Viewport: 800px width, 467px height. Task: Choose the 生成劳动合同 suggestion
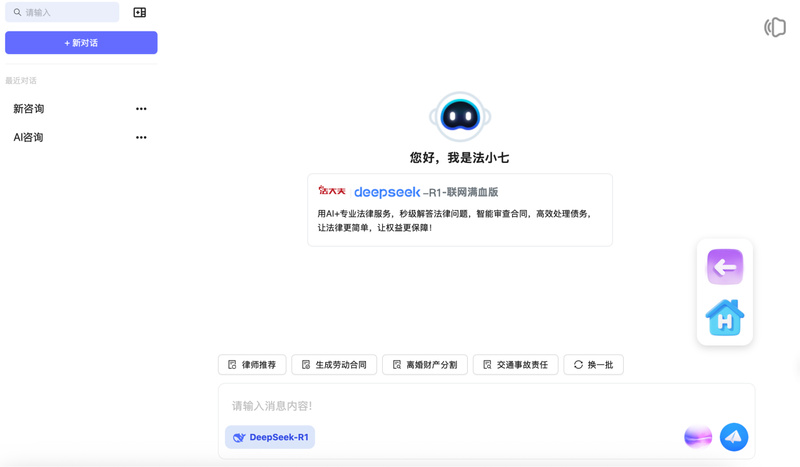coord(334,364)
